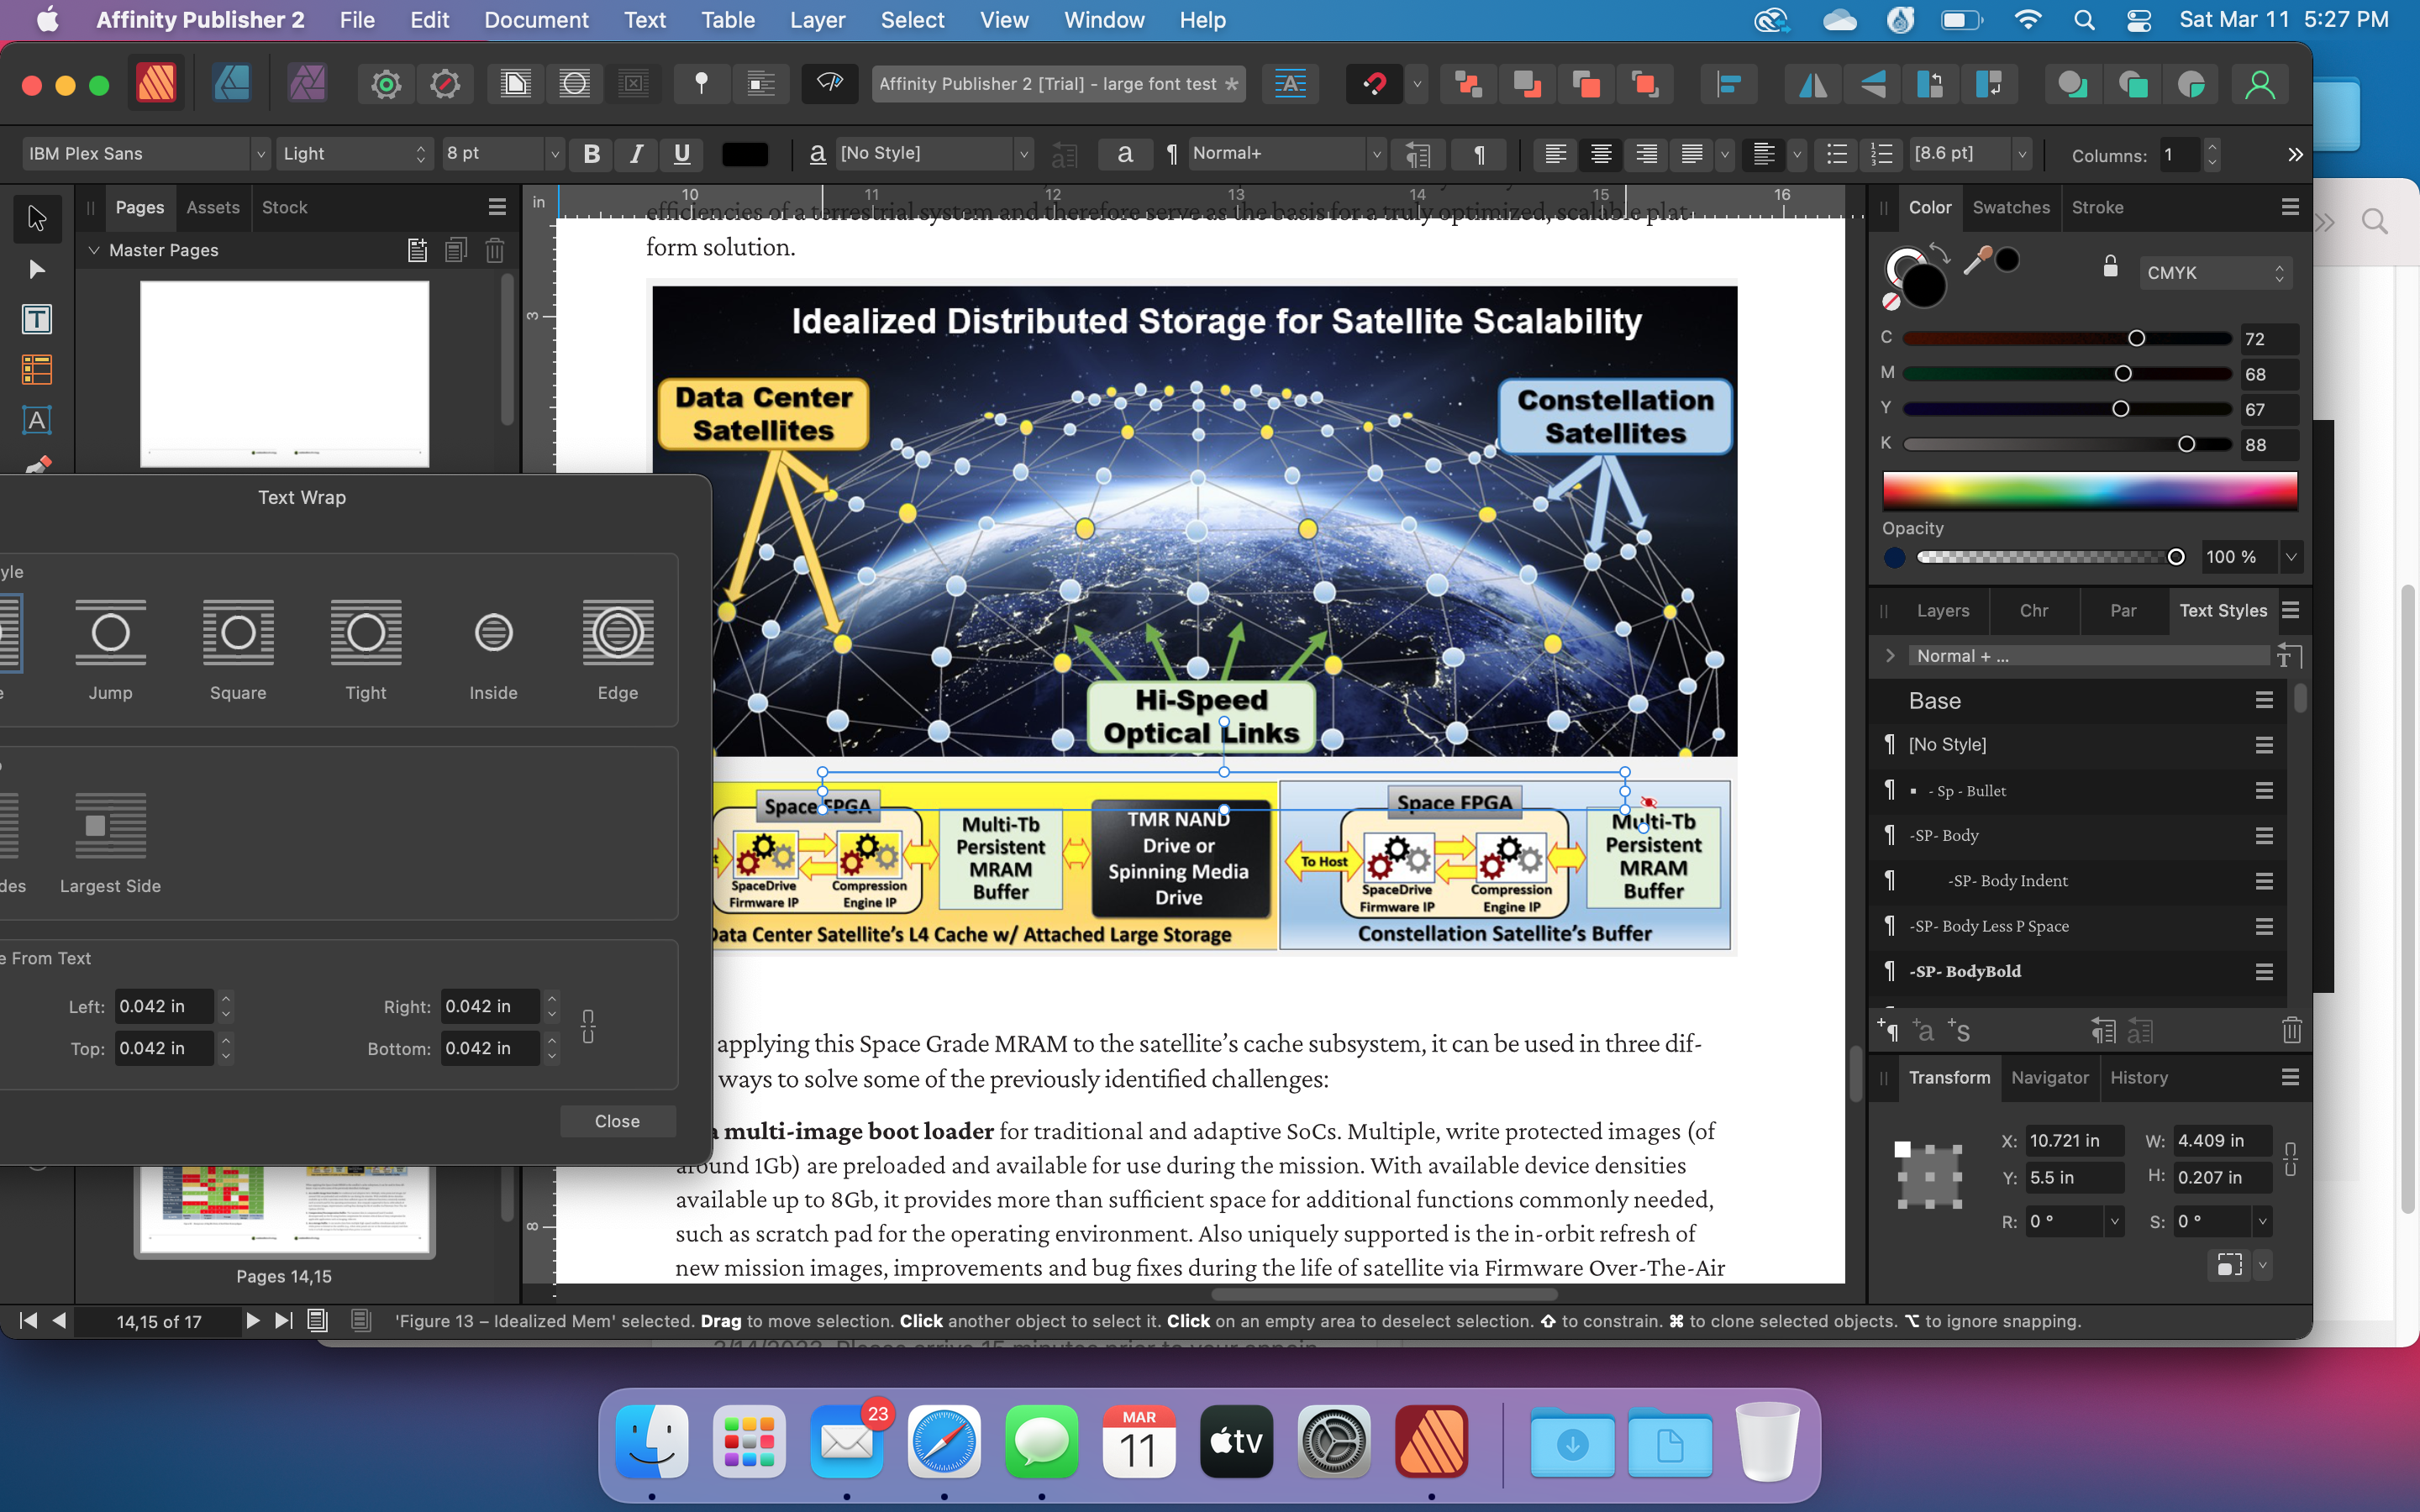Viewport: 2420px width, 1512px height.
Task: Choose the Square wrap style
Action: pyautogui.click(x=238, y=649)
